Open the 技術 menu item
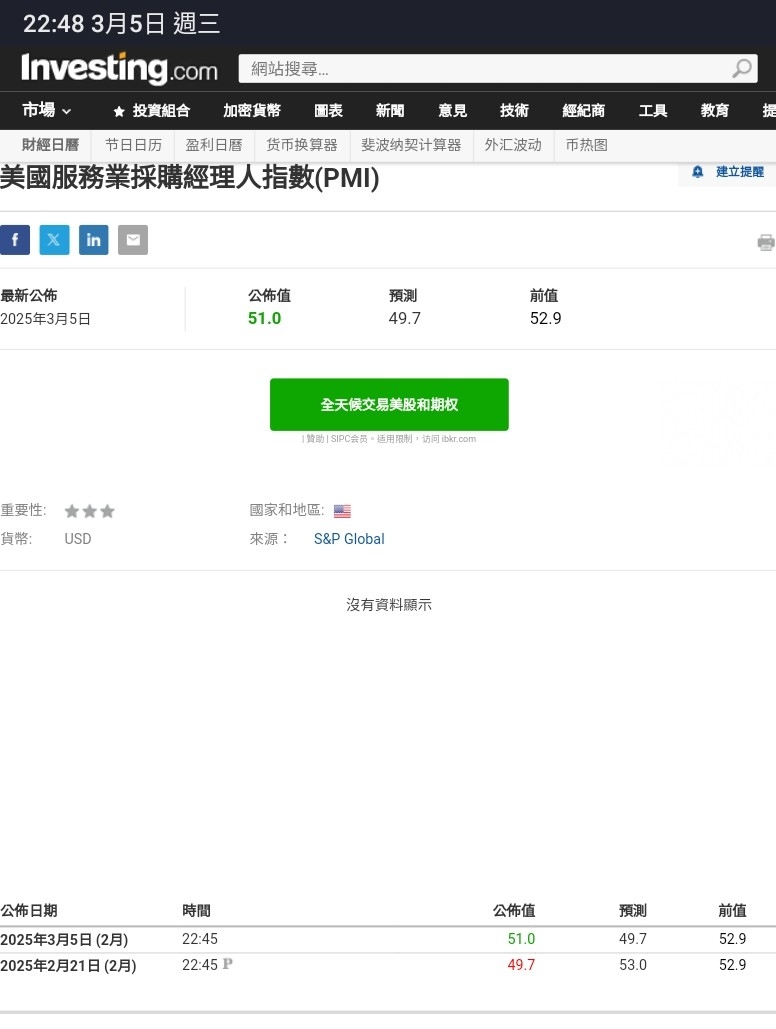The image size is (776, 1029). (514, 110)
